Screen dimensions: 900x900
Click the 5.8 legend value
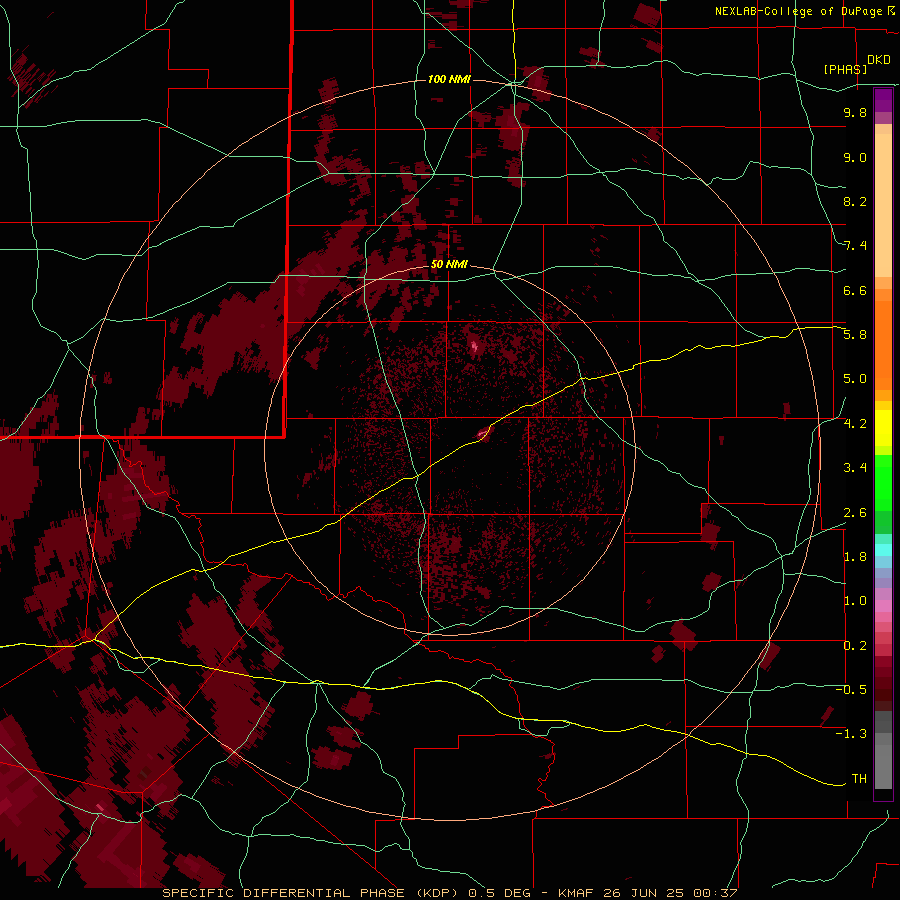pos(855,335)
